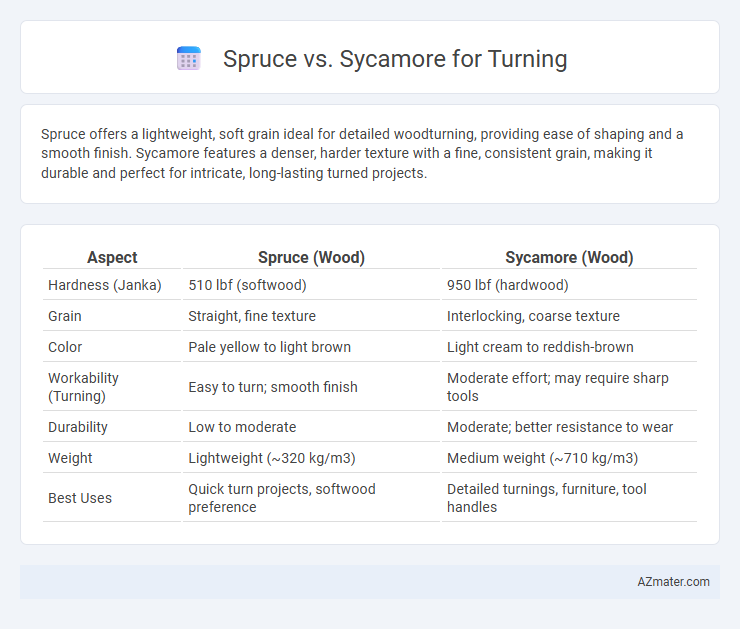Screen dimensions: 740x629
Task: Select the 'Straight, fine texture' cell
Action: [x=311, y=316]
